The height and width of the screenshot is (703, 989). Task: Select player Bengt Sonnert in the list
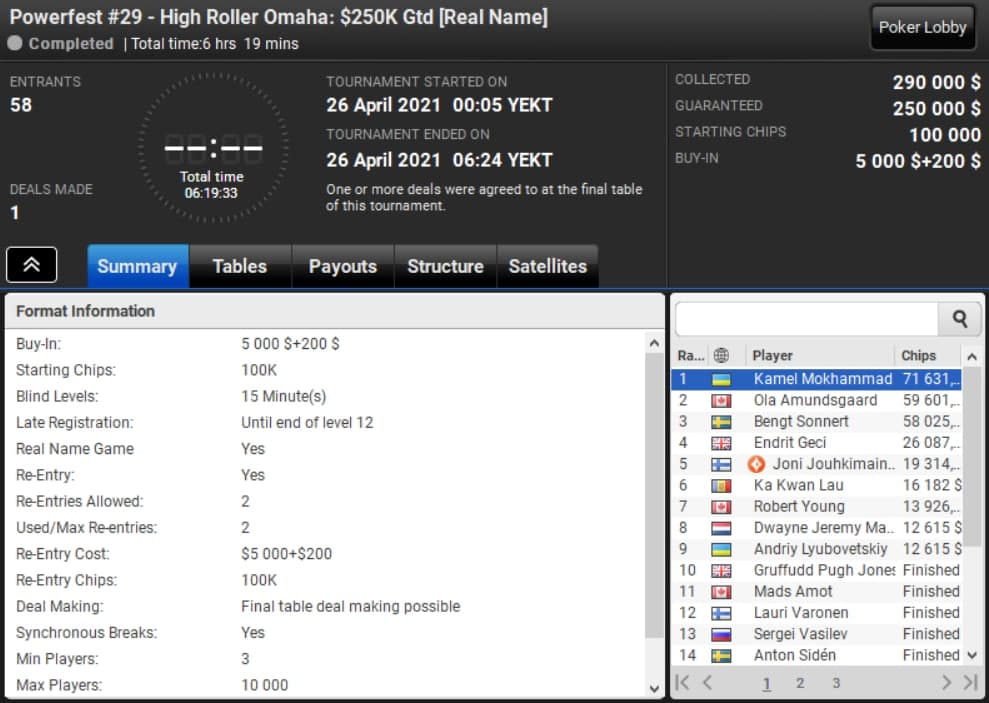[x=801, y=422]
